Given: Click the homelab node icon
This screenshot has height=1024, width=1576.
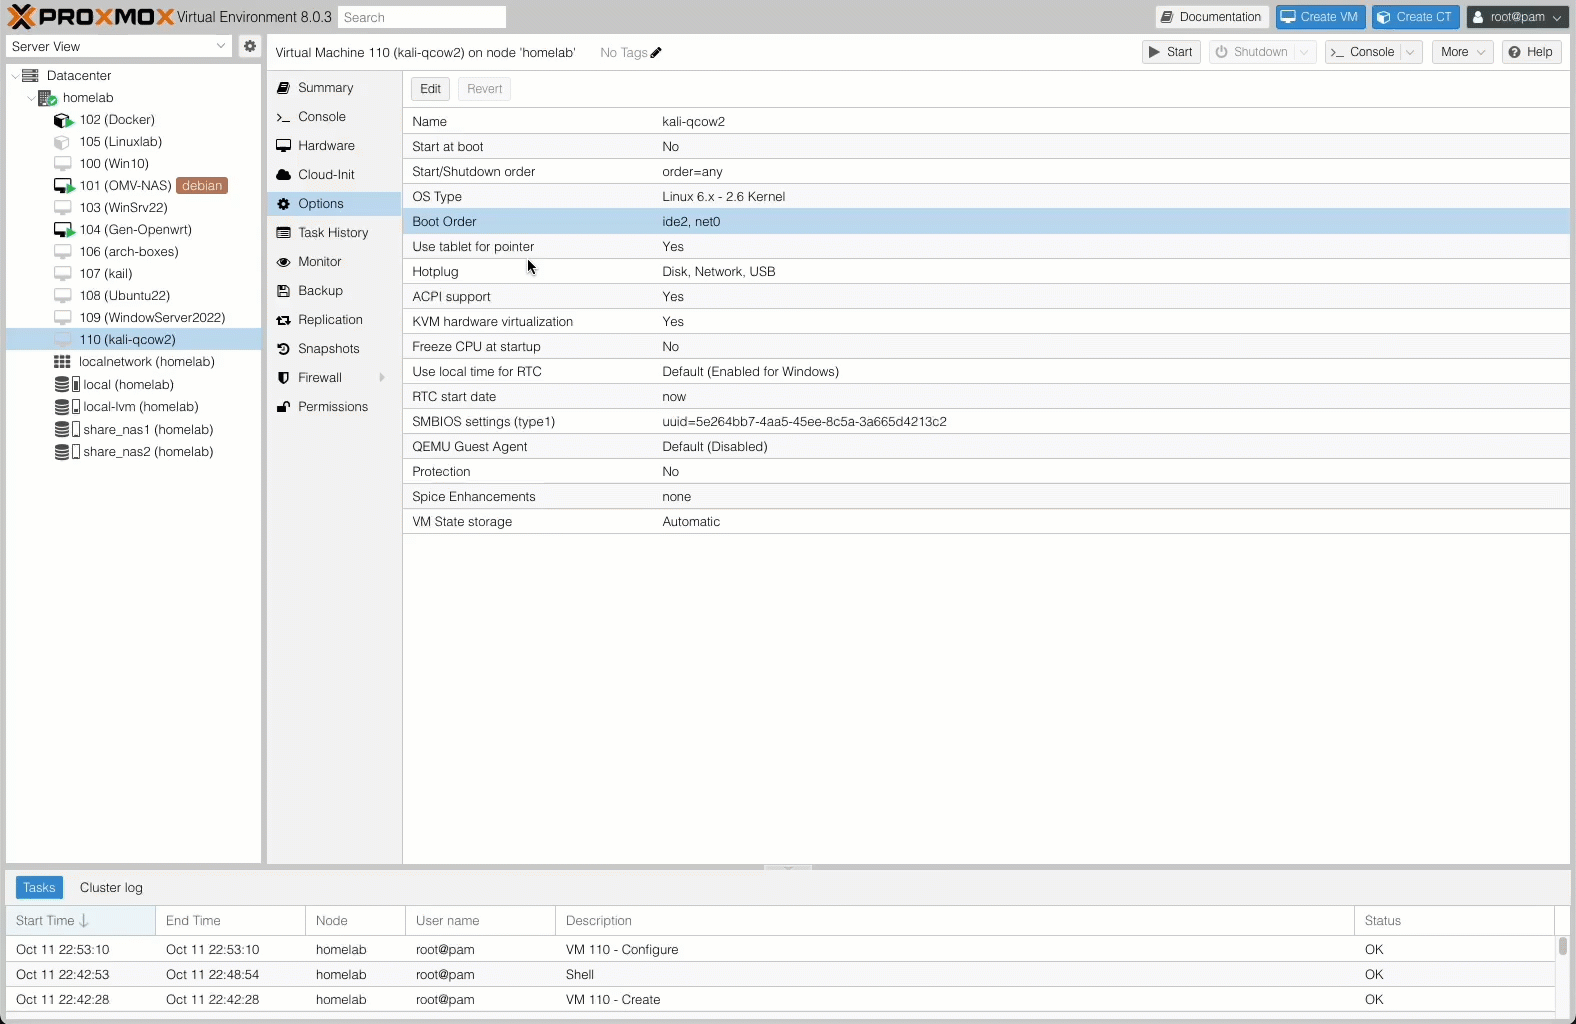Looking at the screenshot, I should (47, 98).
